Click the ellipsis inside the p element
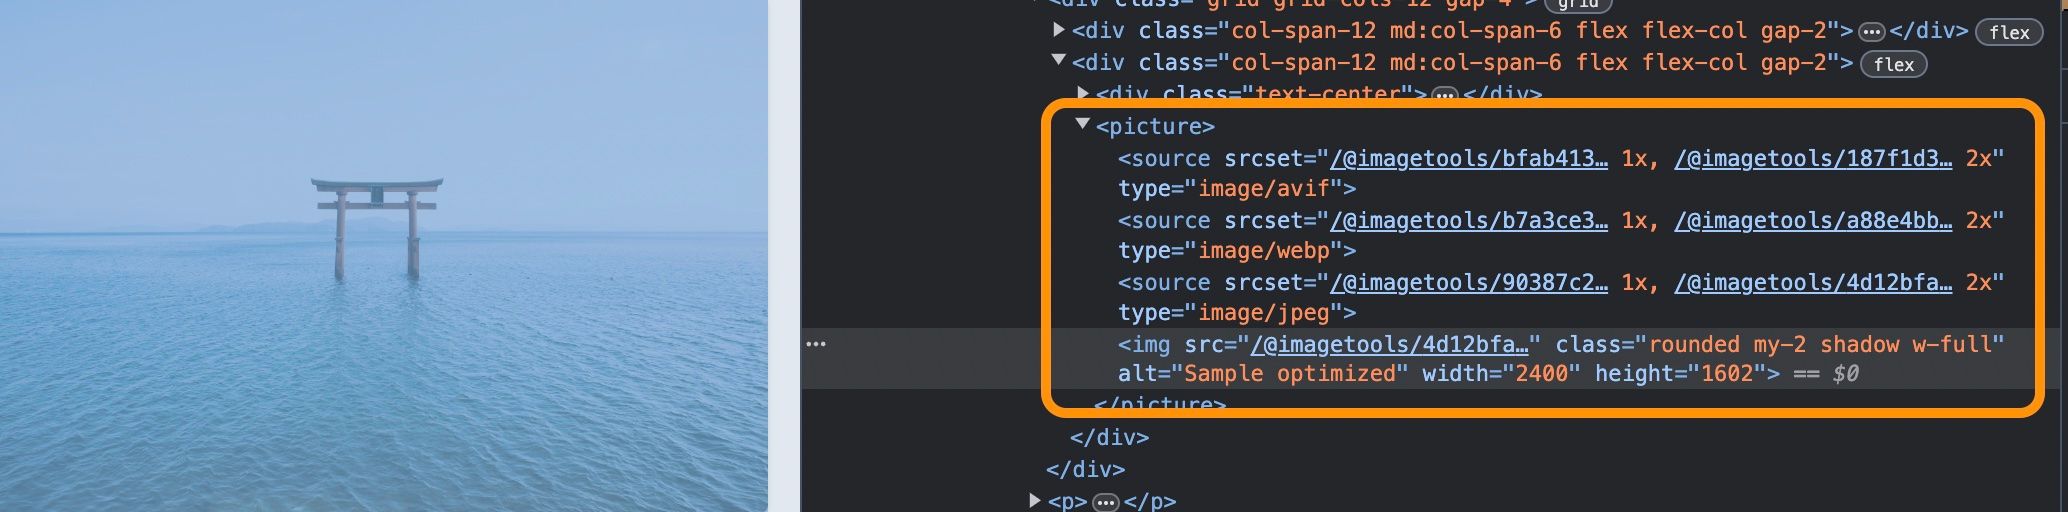 pos(1105,501)
